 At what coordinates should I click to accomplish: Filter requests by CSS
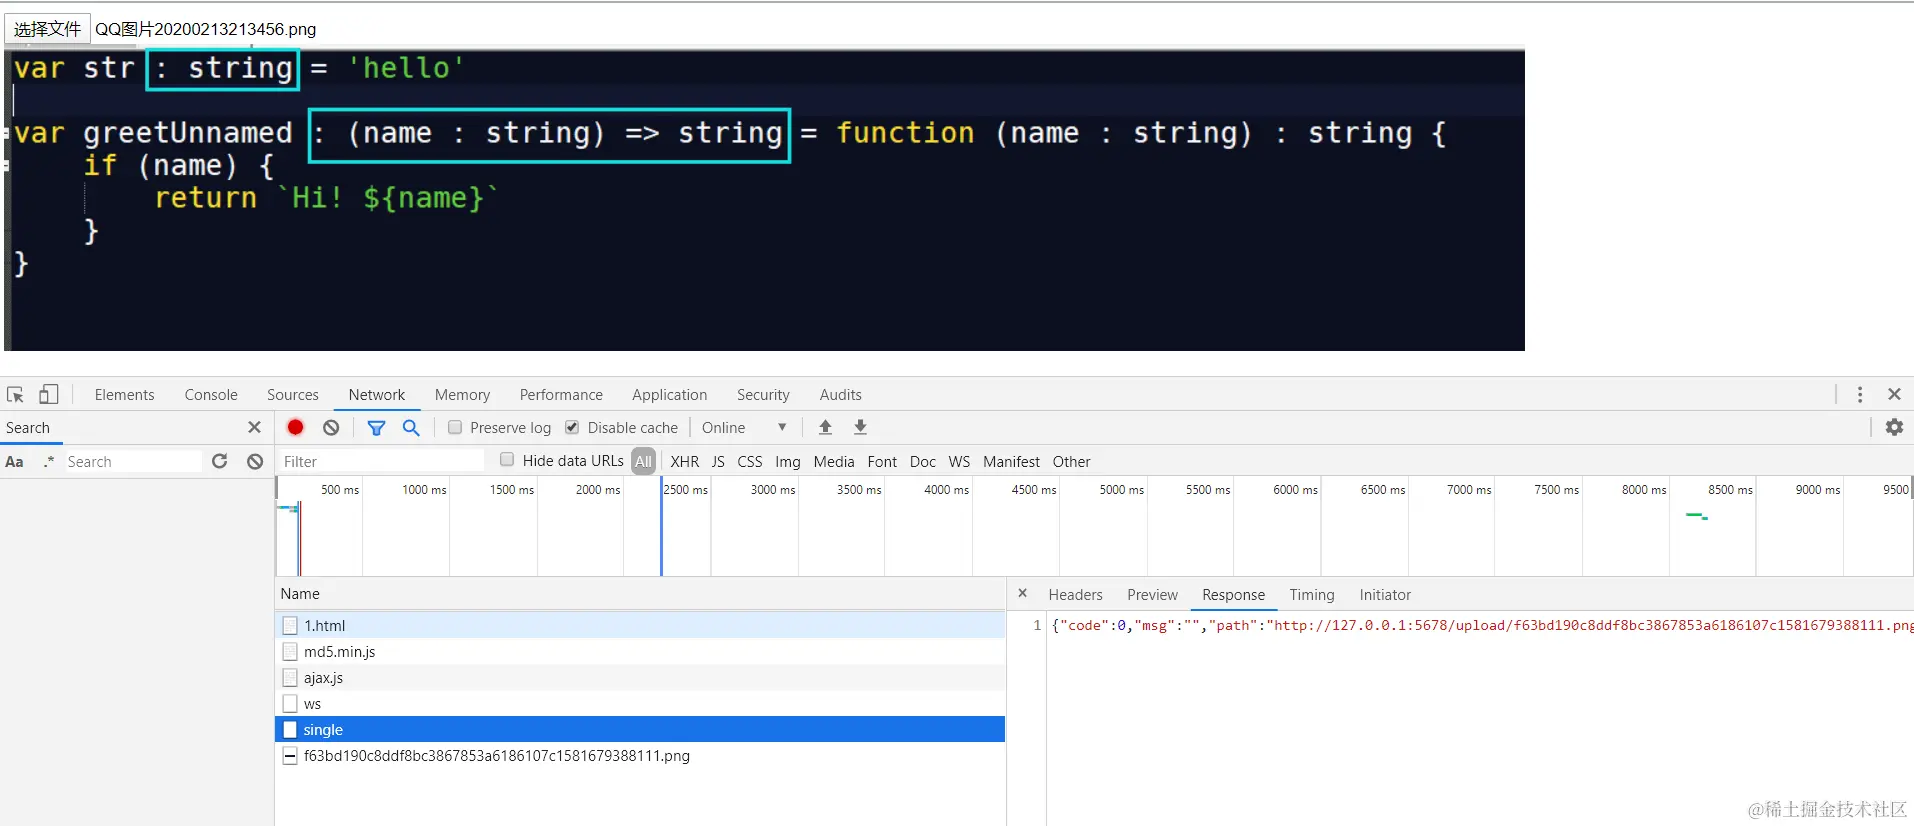(x=750, y=461)
